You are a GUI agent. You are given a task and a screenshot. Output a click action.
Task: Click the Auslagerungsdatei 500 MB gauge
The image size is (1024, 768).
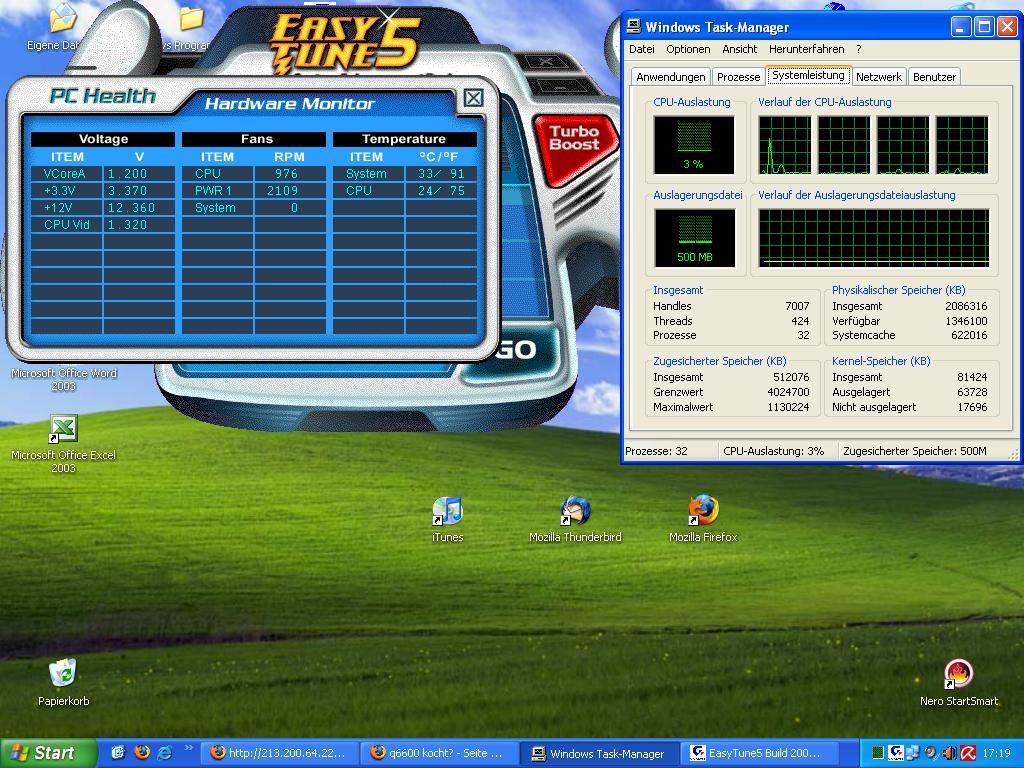pyautogui.click(x=694, y=238)
